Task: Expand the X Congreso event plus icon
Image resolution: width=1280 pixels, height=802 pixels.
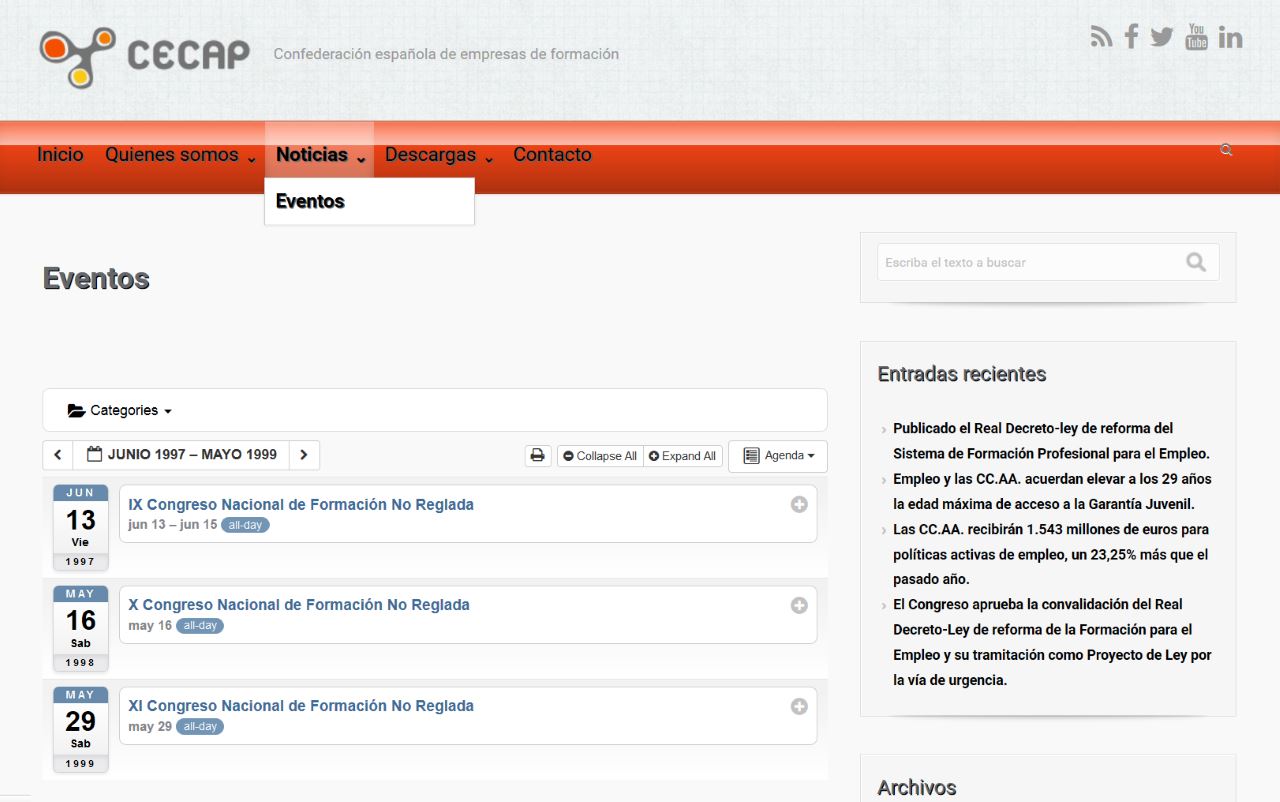Action: tap(799, 605)
